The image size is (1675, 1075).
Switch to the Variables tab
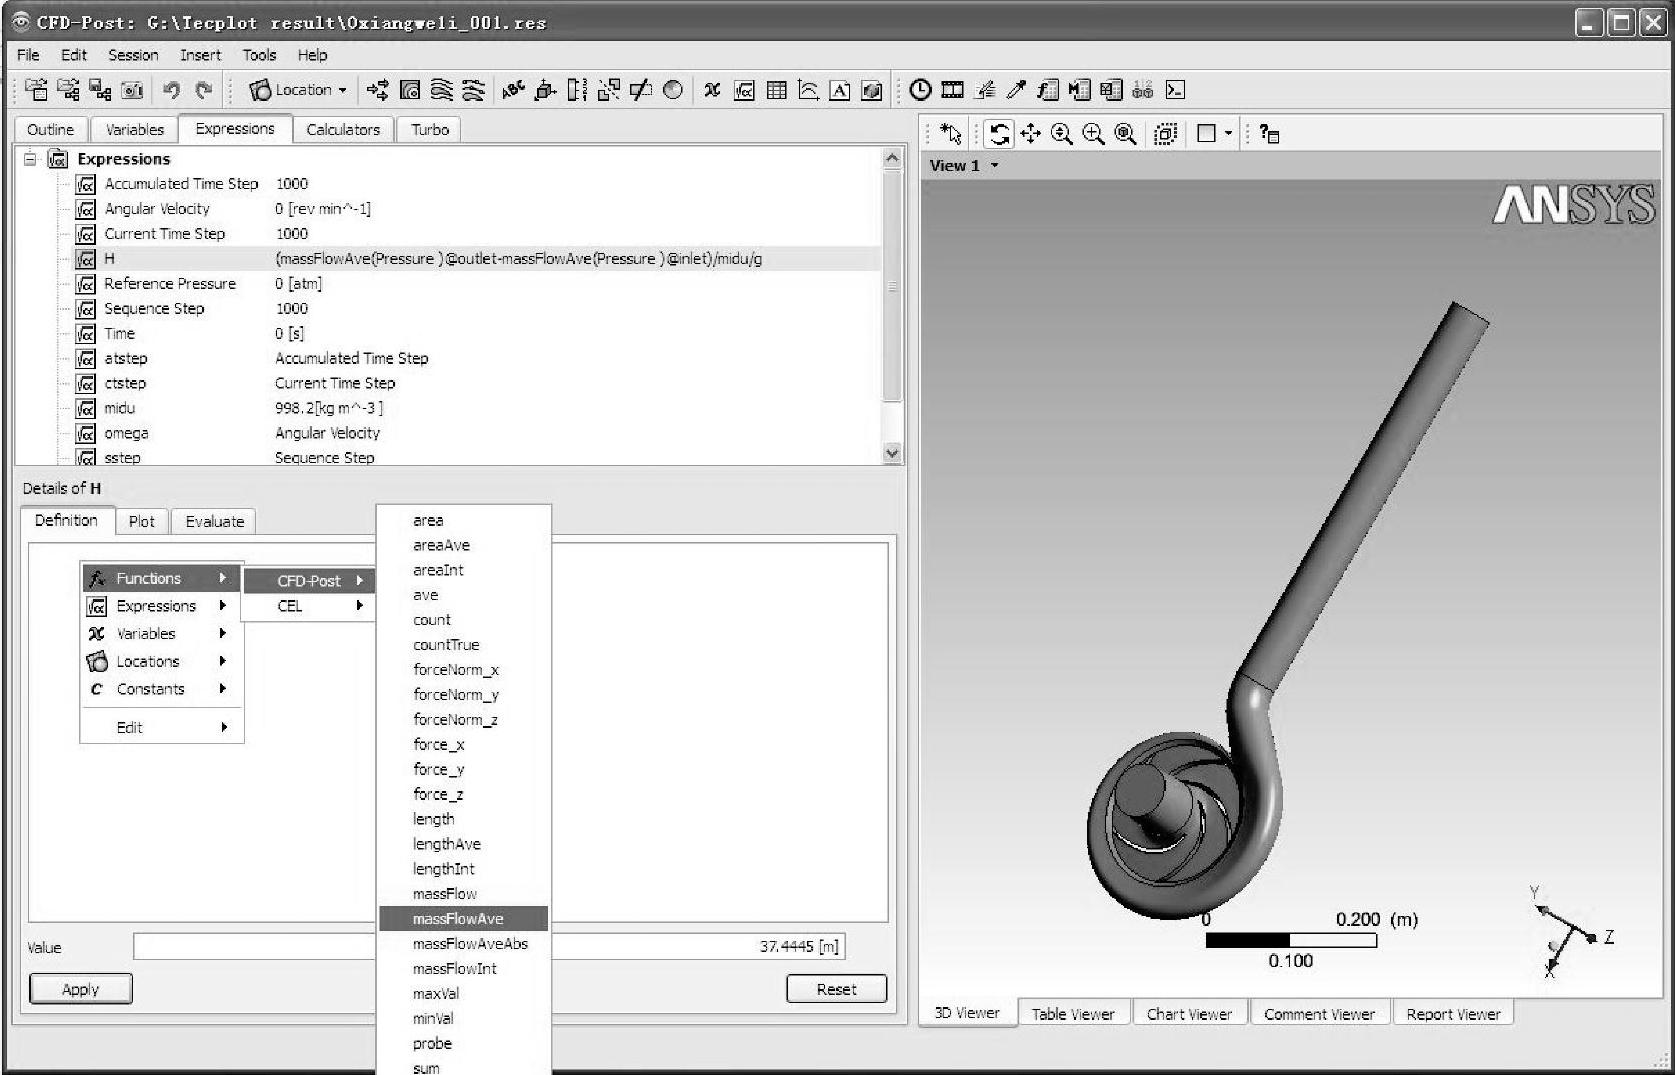point(134,130)
